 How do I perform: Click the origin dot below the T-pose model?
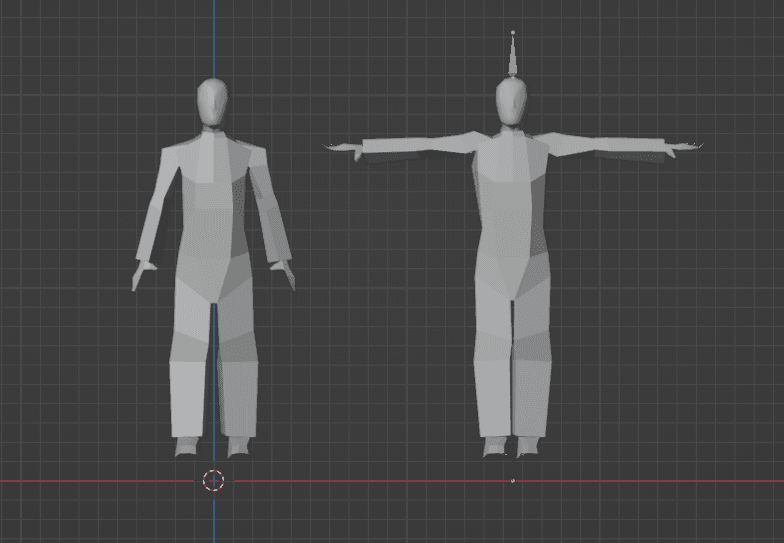click(x=512, y=481)
